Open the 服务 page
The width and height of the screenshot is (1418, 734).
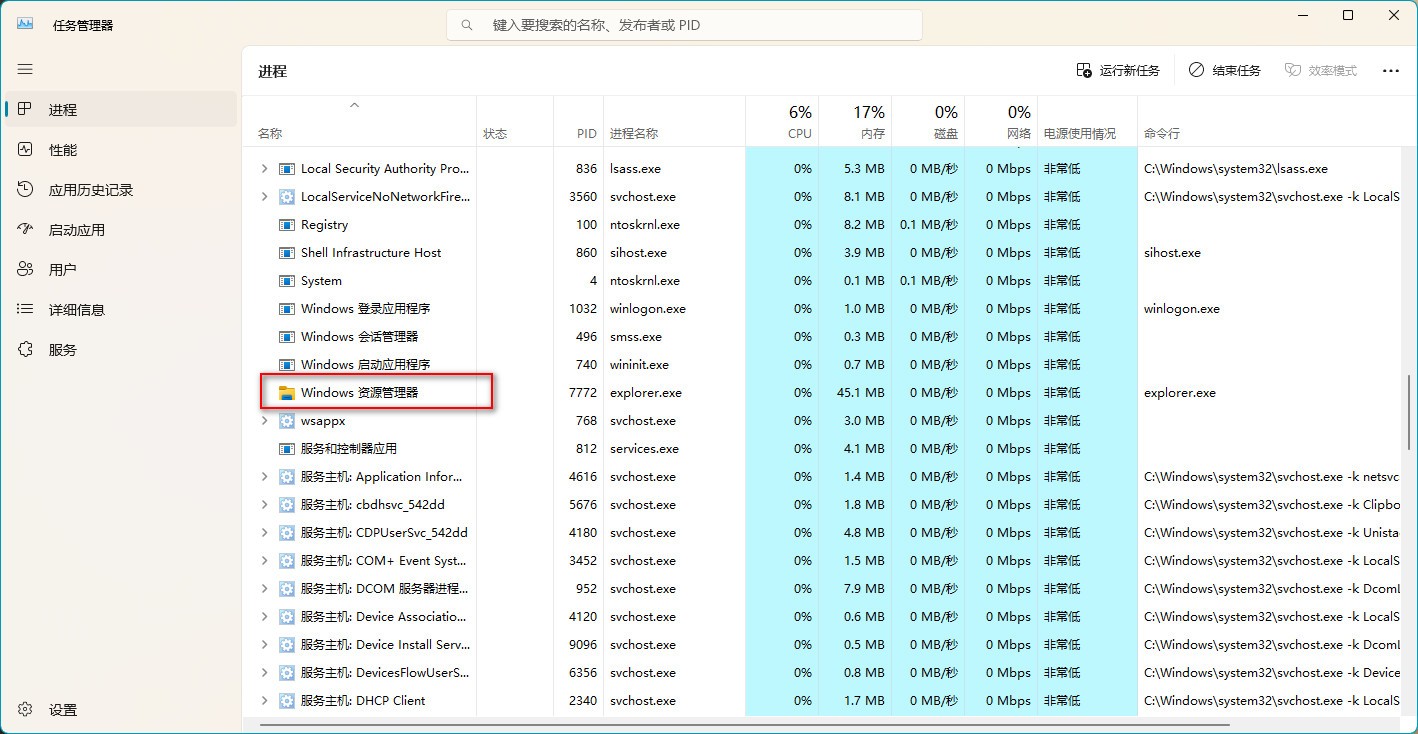[x=120, y=349]
